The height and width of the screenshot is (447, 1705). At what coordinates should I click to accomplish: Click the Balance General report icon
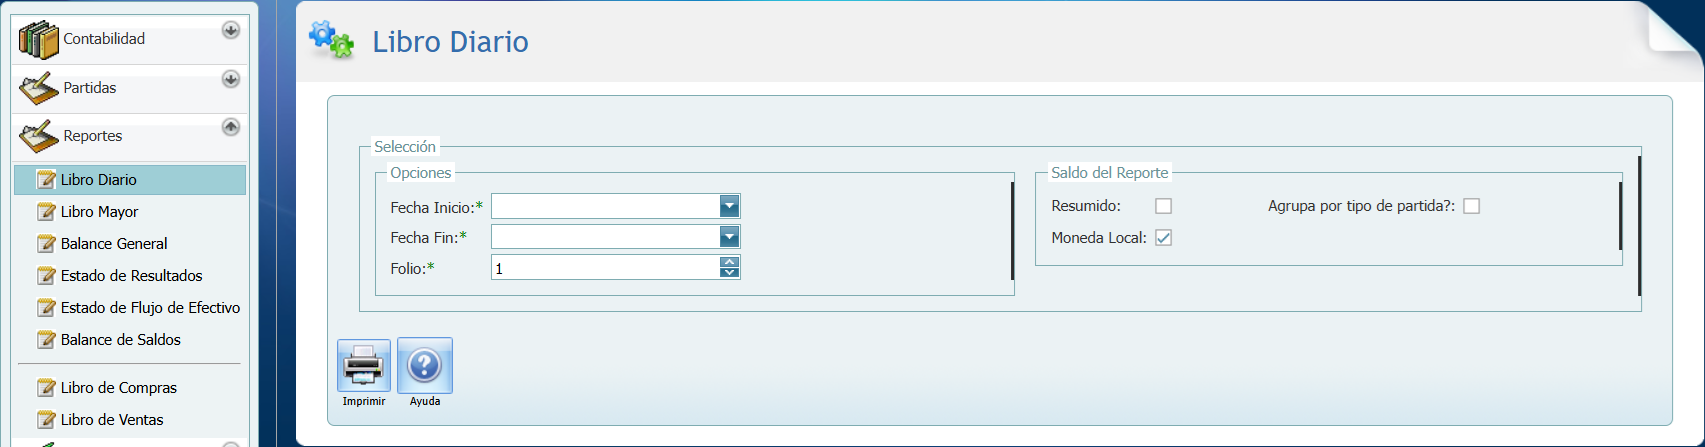(46, 244)
